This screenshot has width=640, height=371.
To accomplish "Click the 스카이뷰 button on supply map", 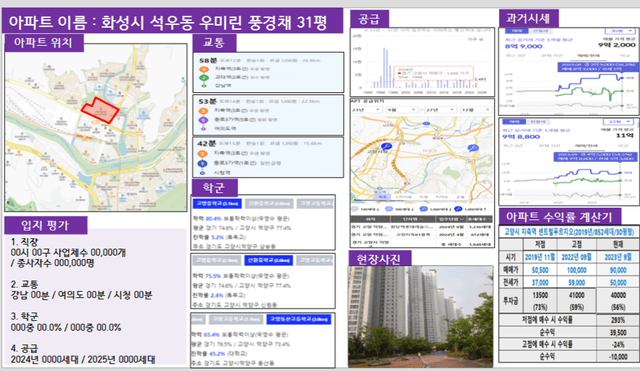I will tap(402, 197).
